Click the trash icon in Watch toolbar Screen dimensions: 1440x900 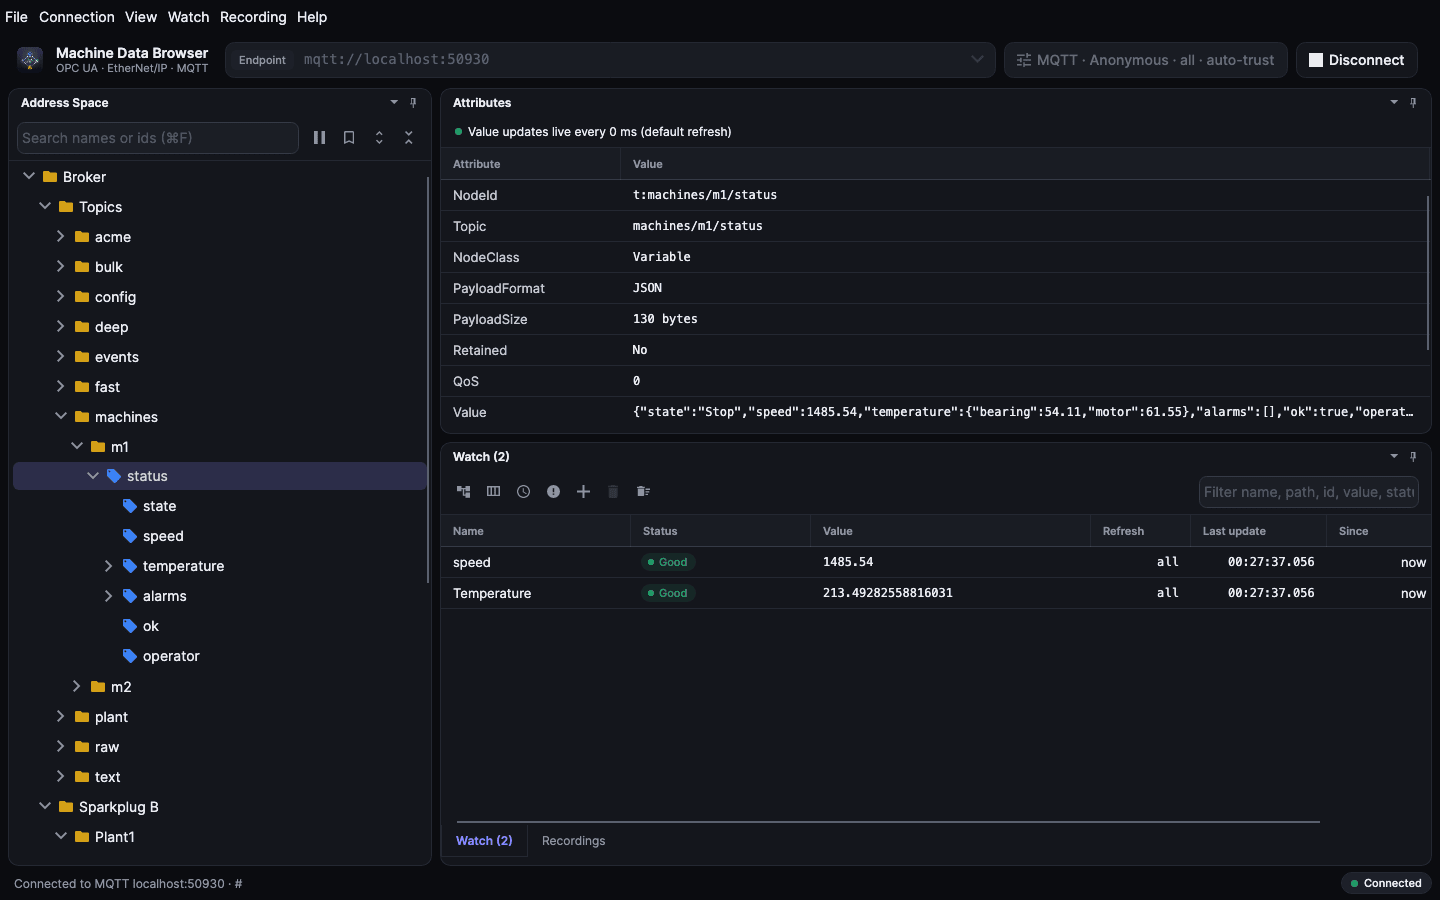click(x=613, y=491)
